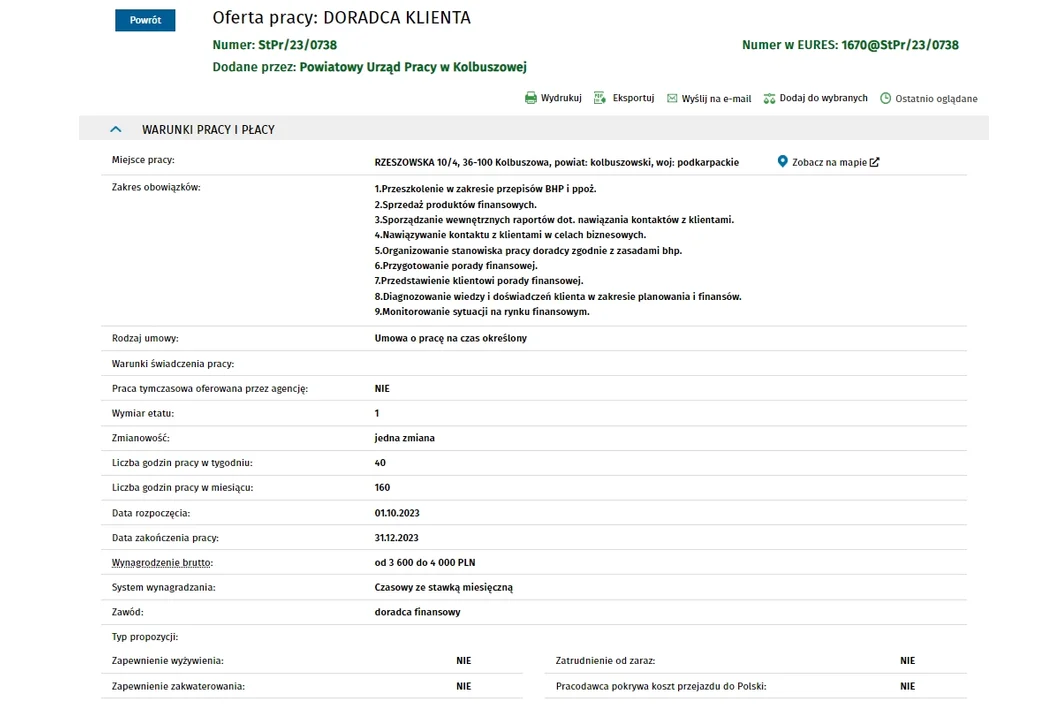Viewport: 1040px width, 720px height.
Task: Click Wyślij na e-mail text
Action: pyautogui.click(x=716, y=99)
